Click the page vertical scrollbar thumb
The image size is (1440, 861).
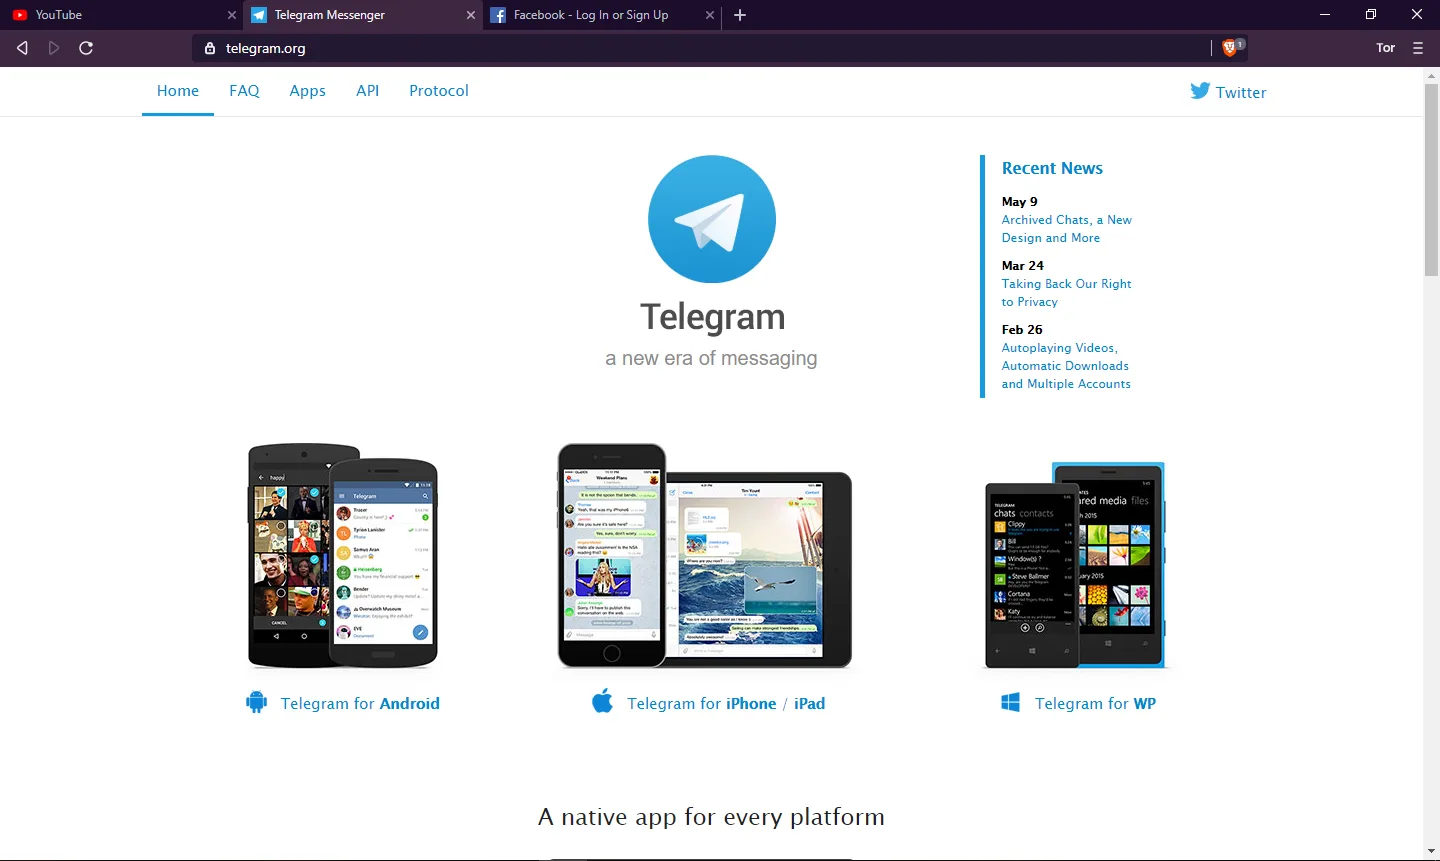pos(1431,180)
